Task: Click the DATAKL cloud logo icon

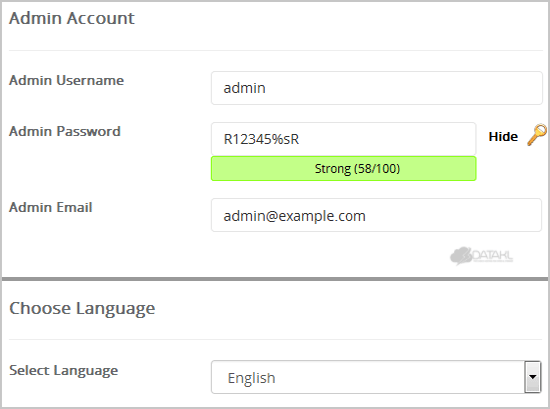Action: (x=461, y=256)
